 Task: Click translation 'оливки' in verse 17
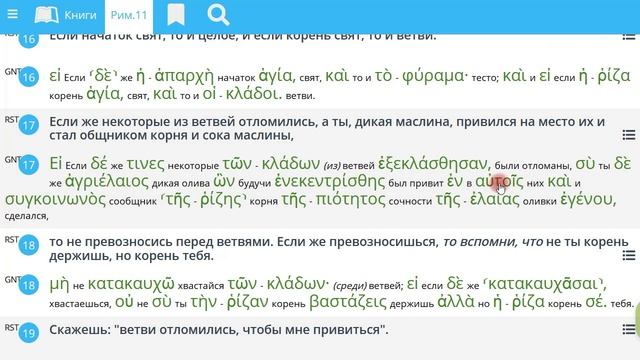540,201
